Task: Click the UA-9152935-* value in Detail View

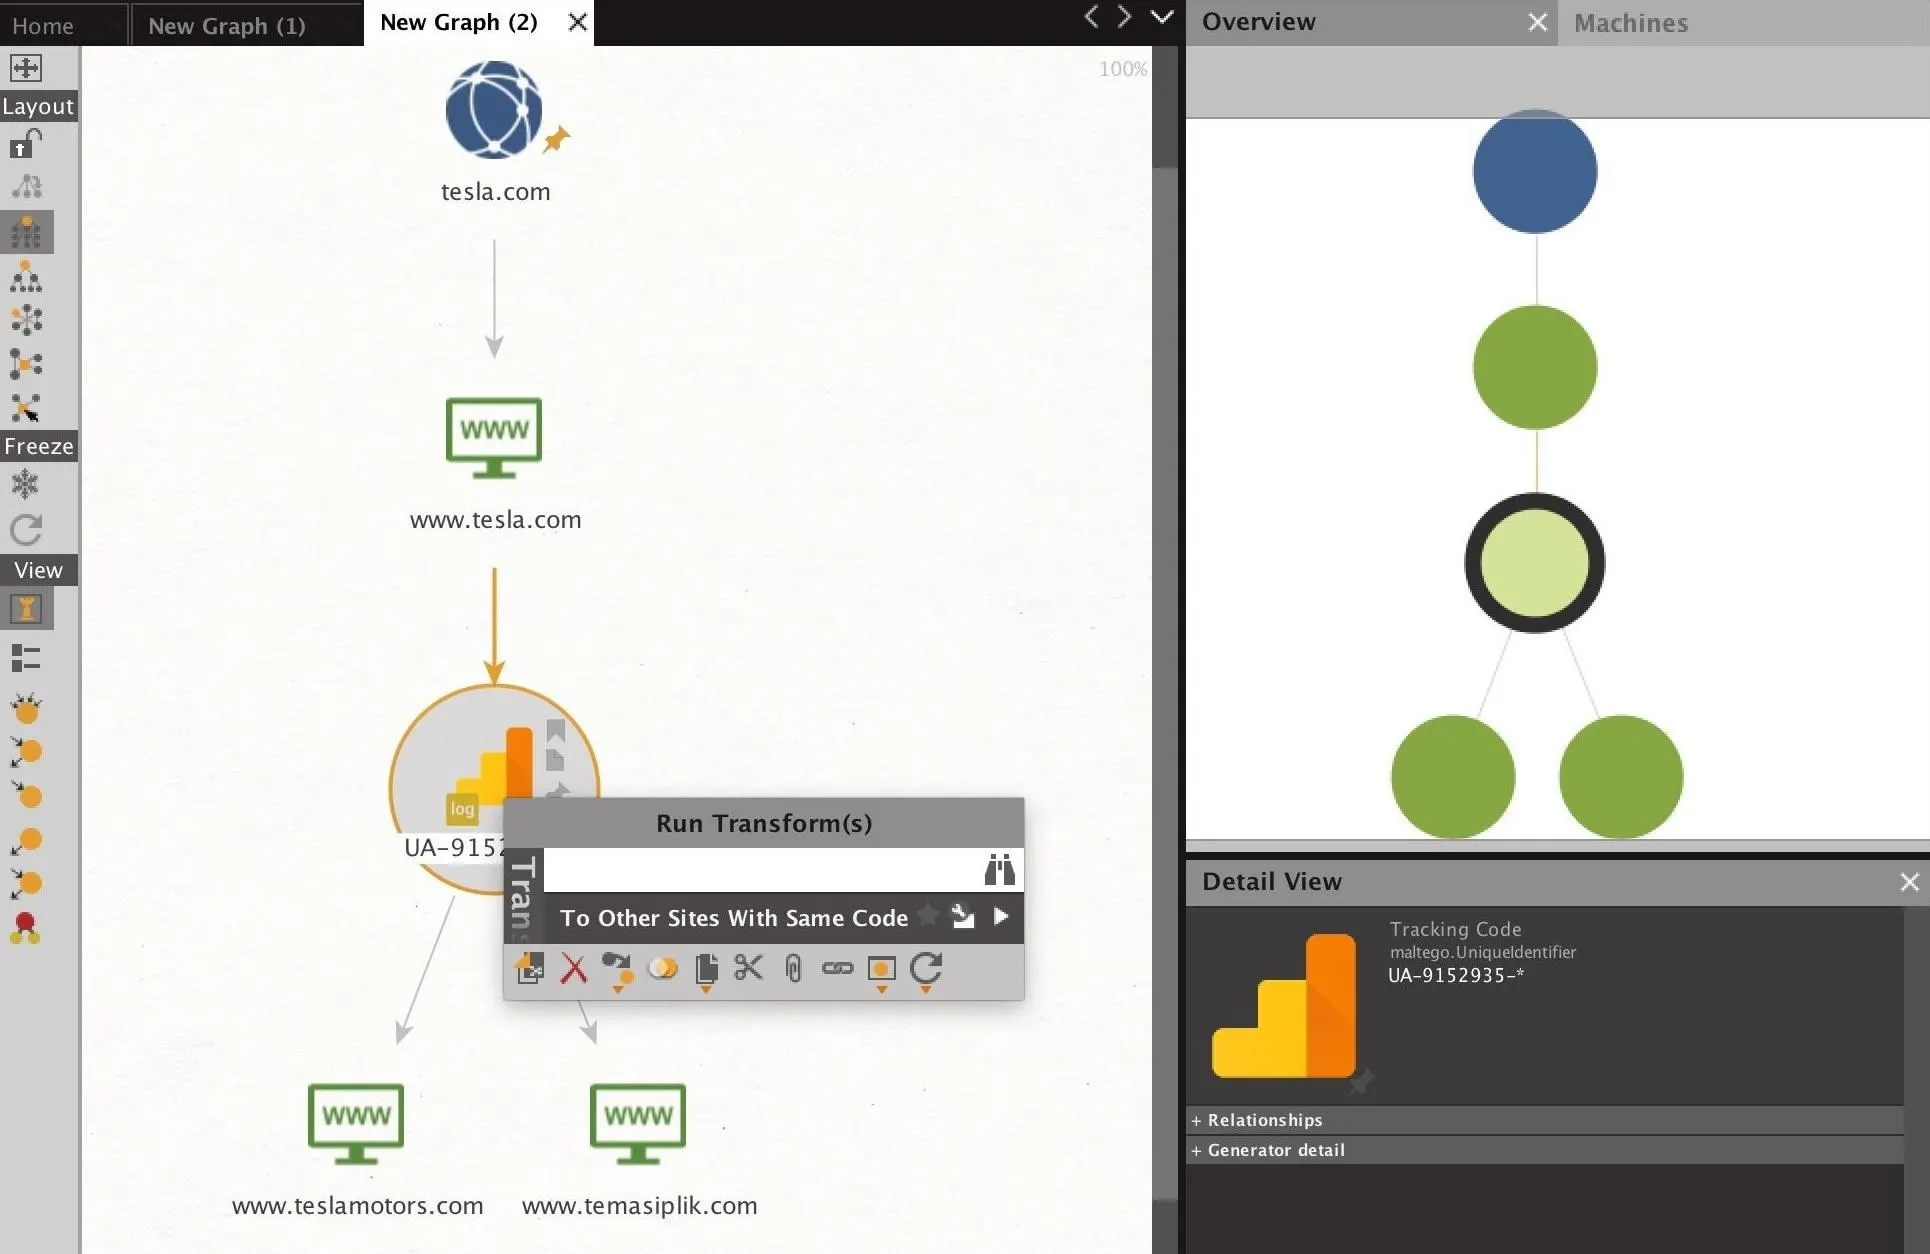Action: coord(1456,976)
